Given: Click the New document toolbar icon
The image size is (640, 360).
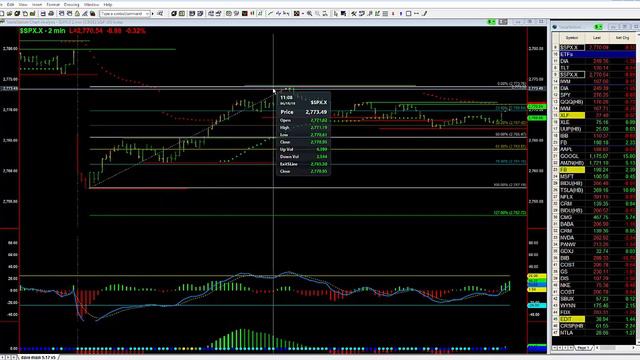Looking at the screenshot, I should [x=2, y=13].
